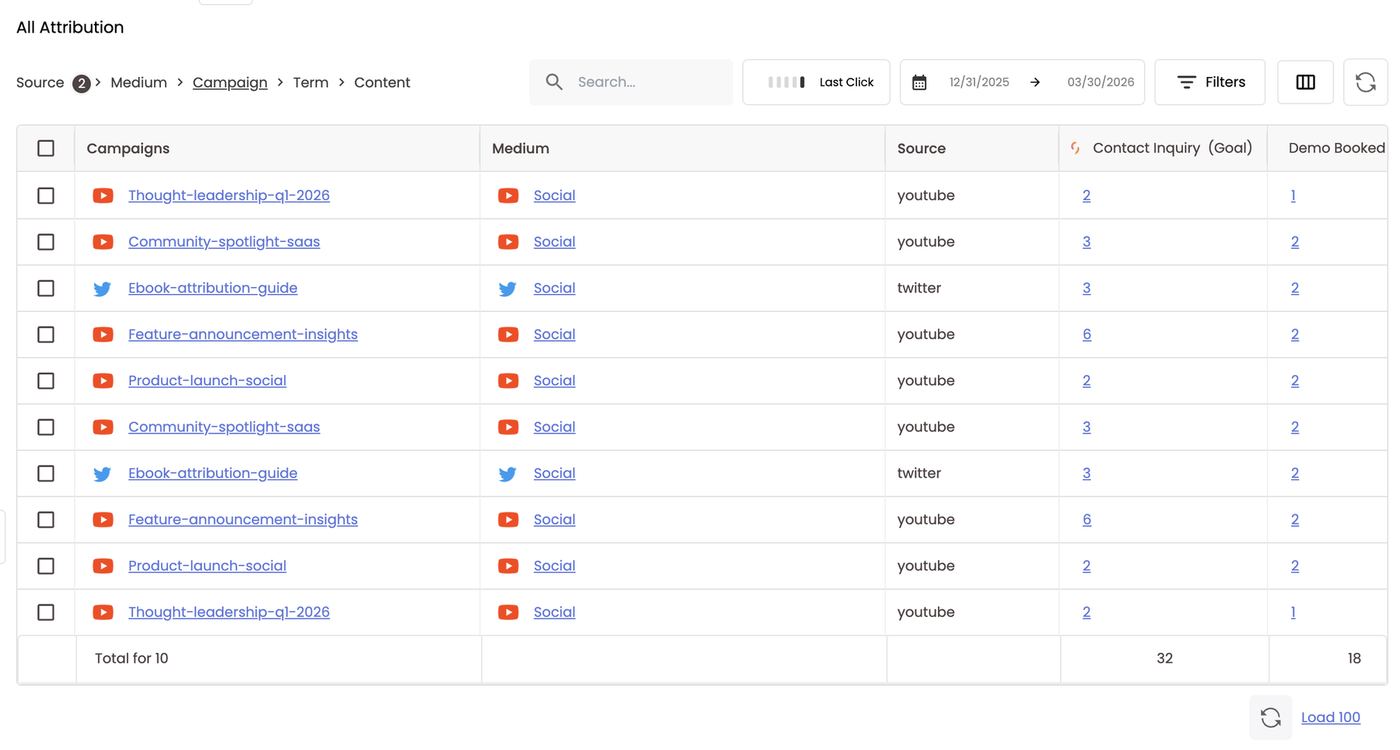Select the total value 18 in the footer
Image resolution: width=1400 pixels, height=750 pixels.
tap(1354, 658)
